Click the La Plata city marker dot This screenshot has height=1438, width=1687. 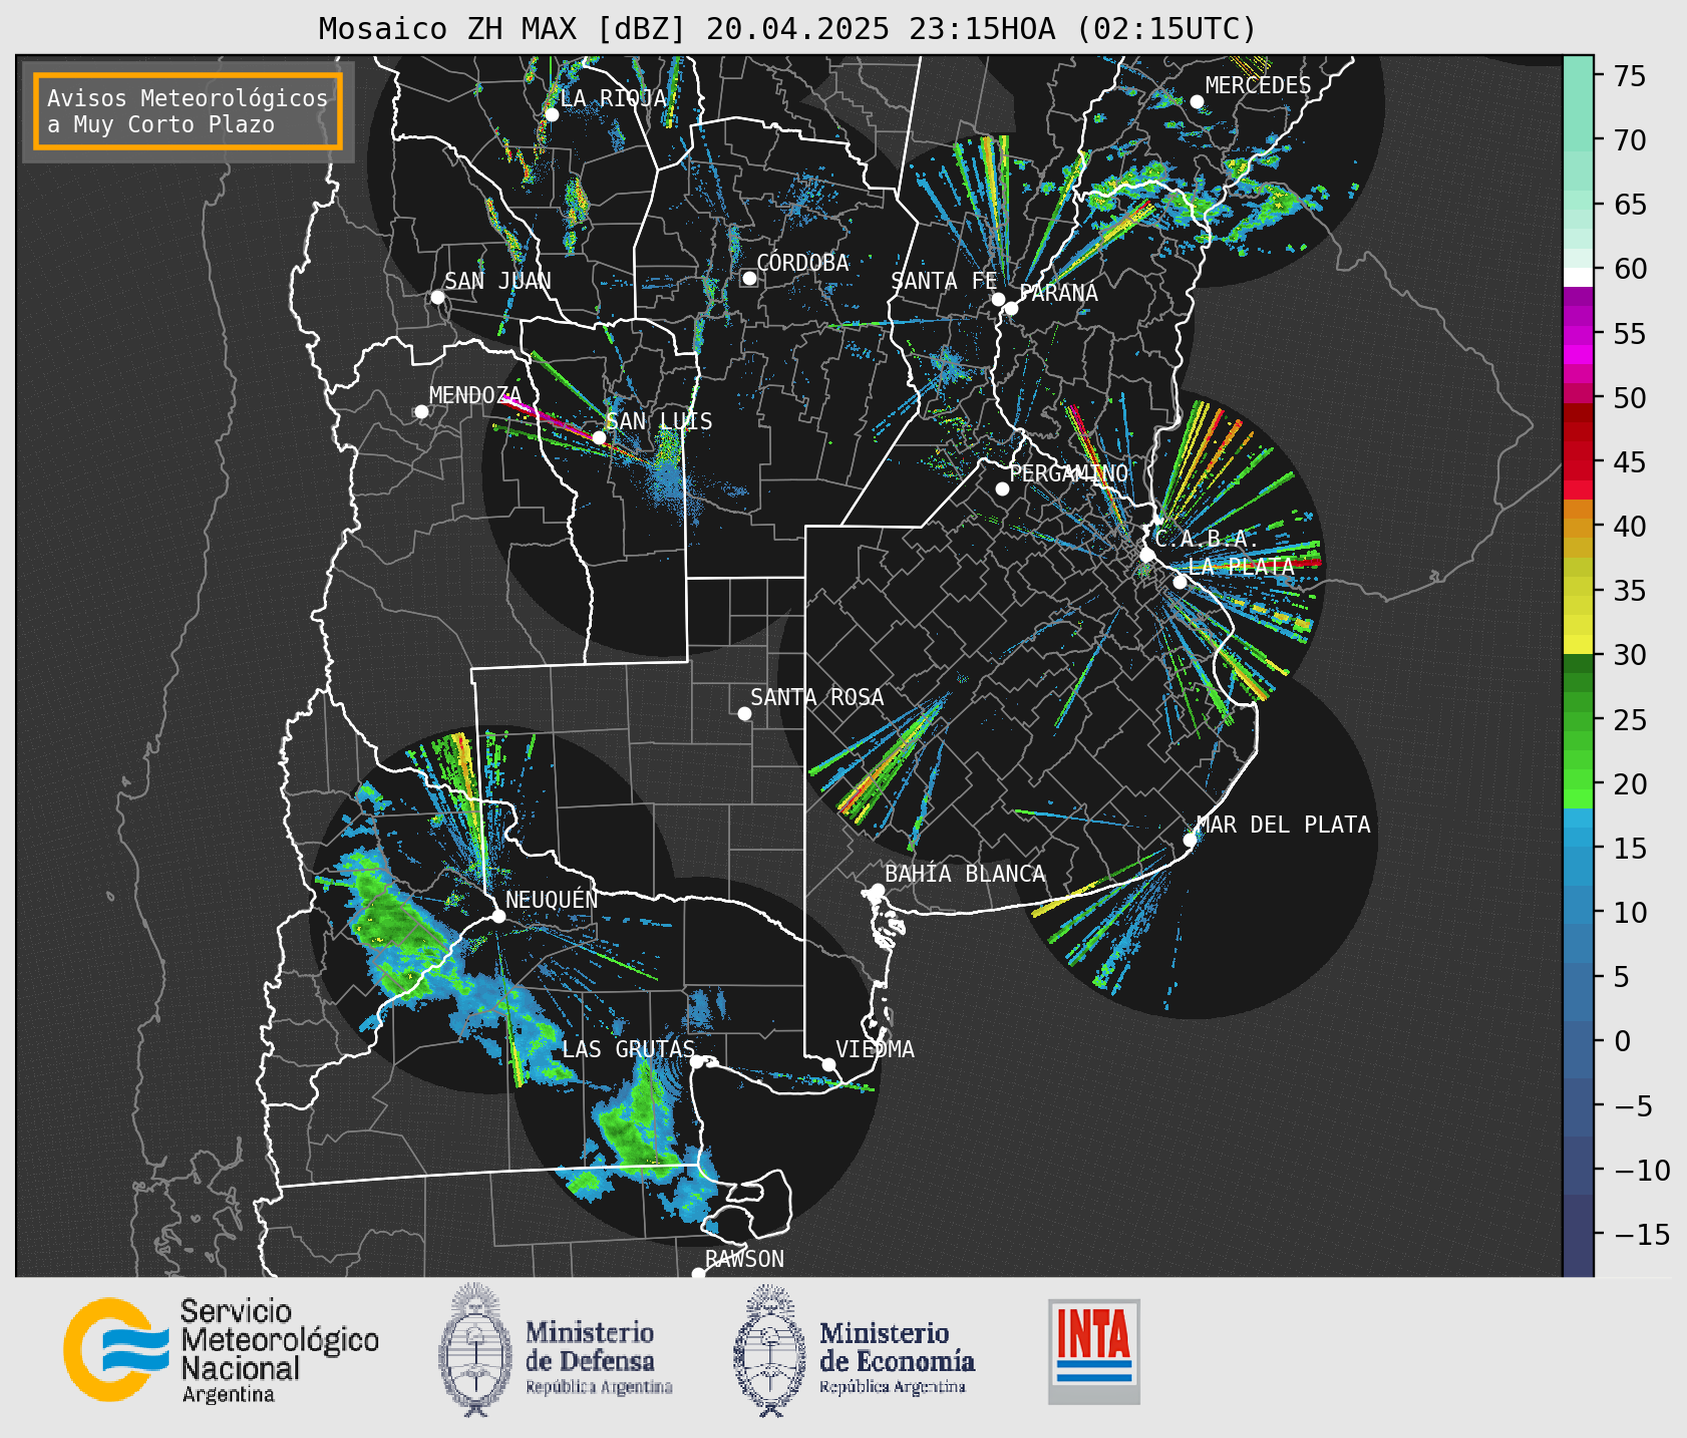[x=1180, y=582]
